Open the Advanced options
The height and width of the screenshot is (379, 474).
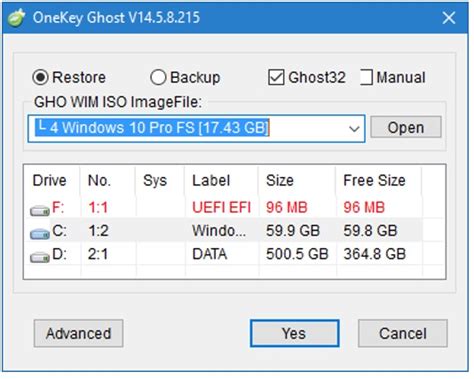click(78, 333)
